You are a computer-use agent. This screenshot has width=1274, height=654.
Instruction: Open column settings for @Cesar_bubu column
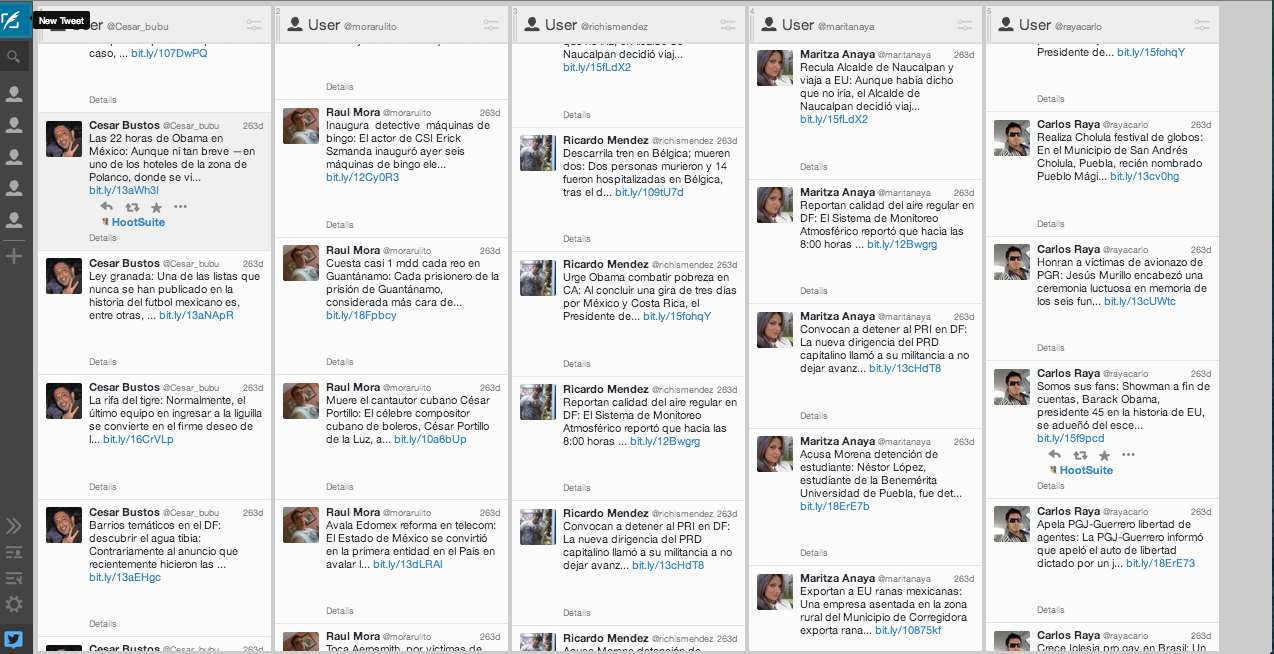pos(254,25)
